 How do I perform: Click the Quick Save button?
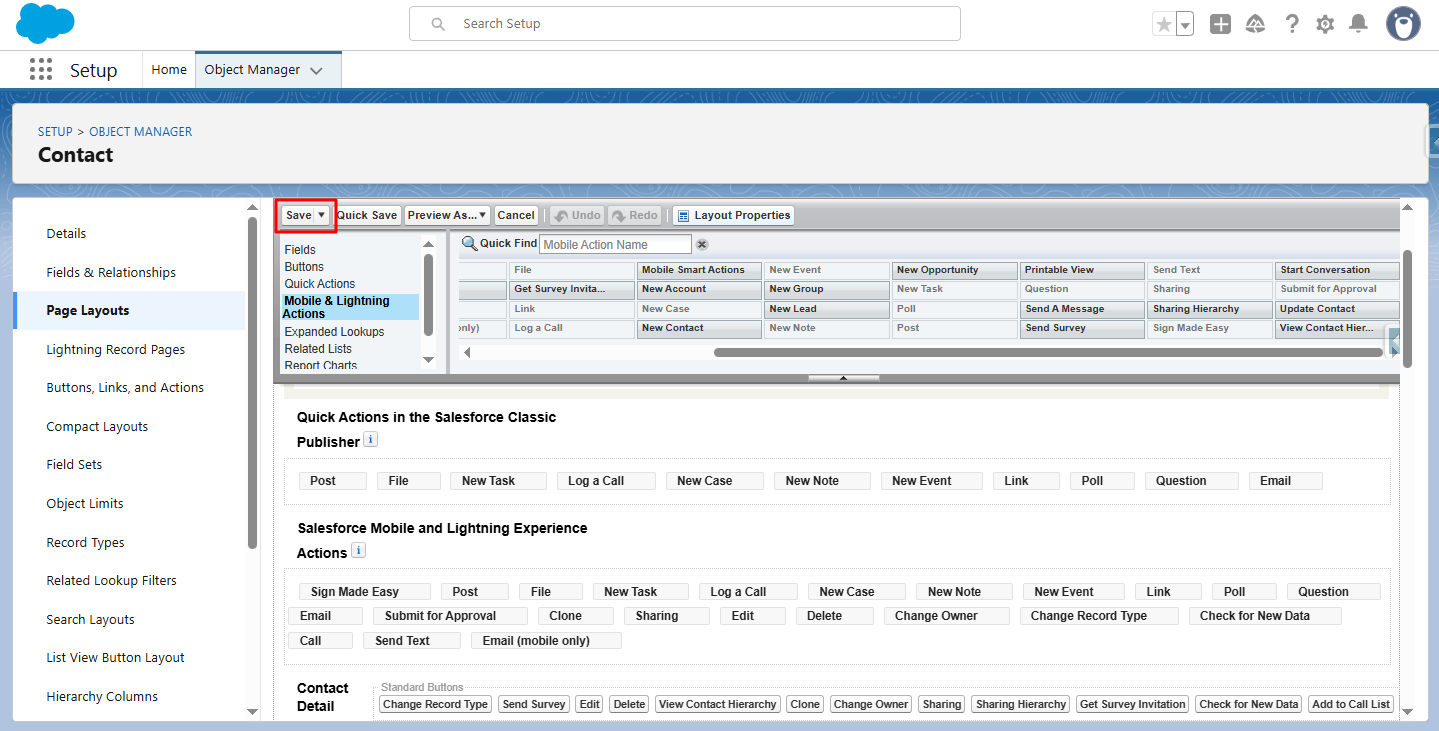[x=367, y=215]
